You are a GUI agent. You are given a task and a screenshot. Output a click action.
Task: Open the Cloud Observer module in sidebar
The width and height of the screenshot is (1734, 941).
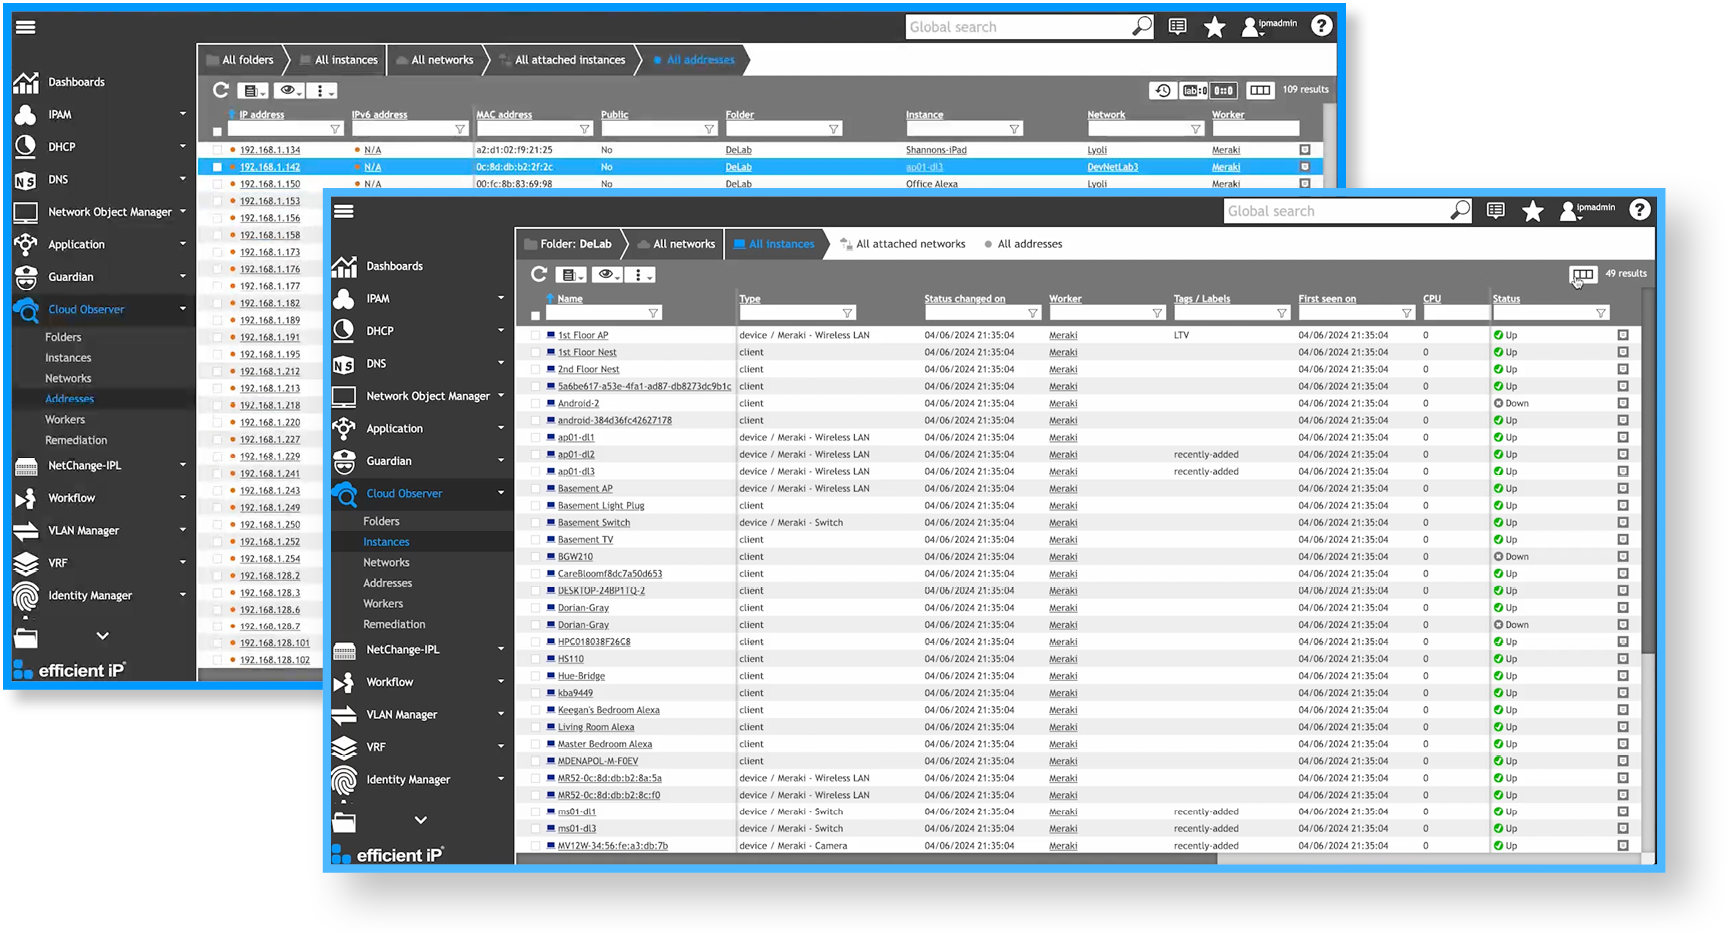pyautogui.click(x=404, y=493)
